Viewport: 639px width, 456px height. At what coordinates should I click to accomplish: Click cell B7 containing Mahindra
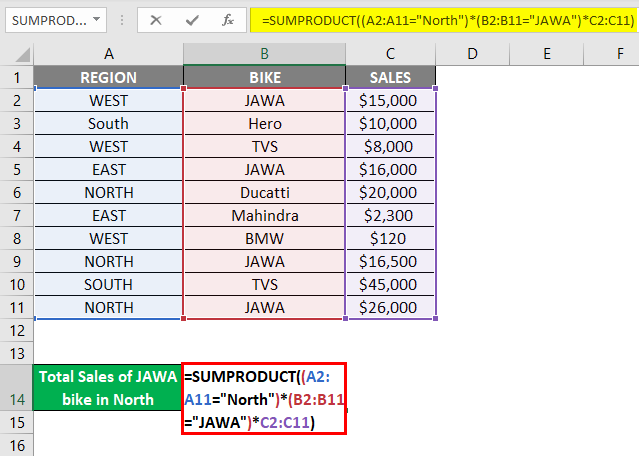pos(264,215)
